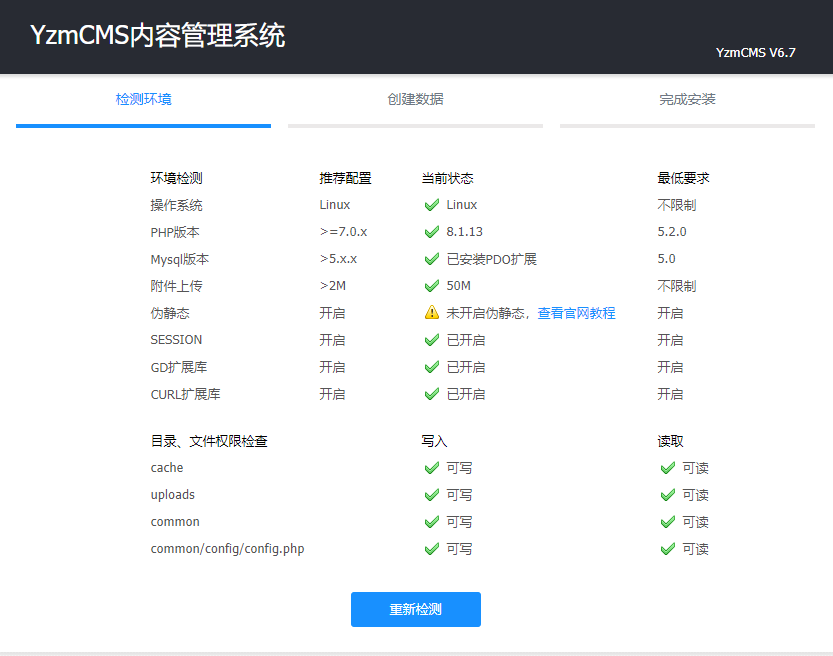Click the PHP版本 row label
Screen dimensions: 833x656
pos(175,232)
